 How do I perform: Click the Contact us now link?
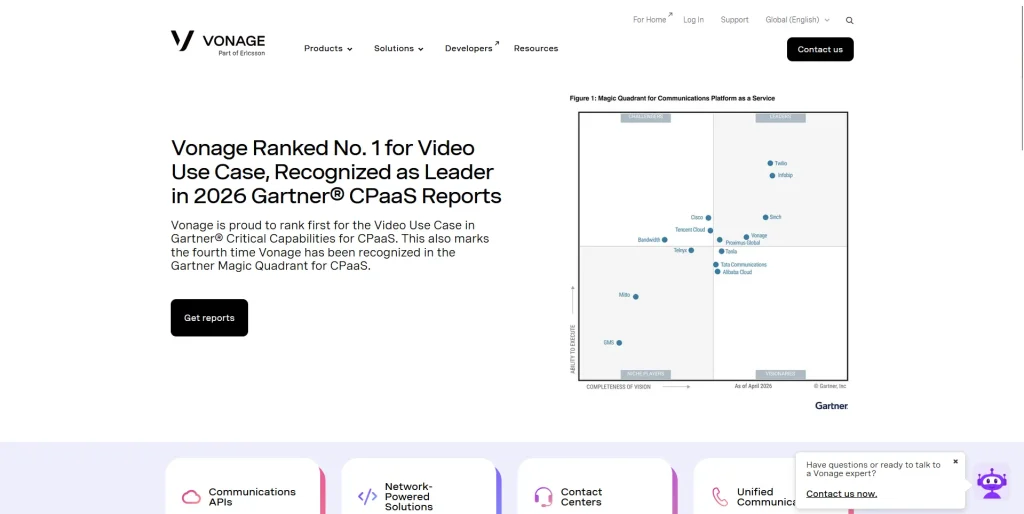[841, 494]
